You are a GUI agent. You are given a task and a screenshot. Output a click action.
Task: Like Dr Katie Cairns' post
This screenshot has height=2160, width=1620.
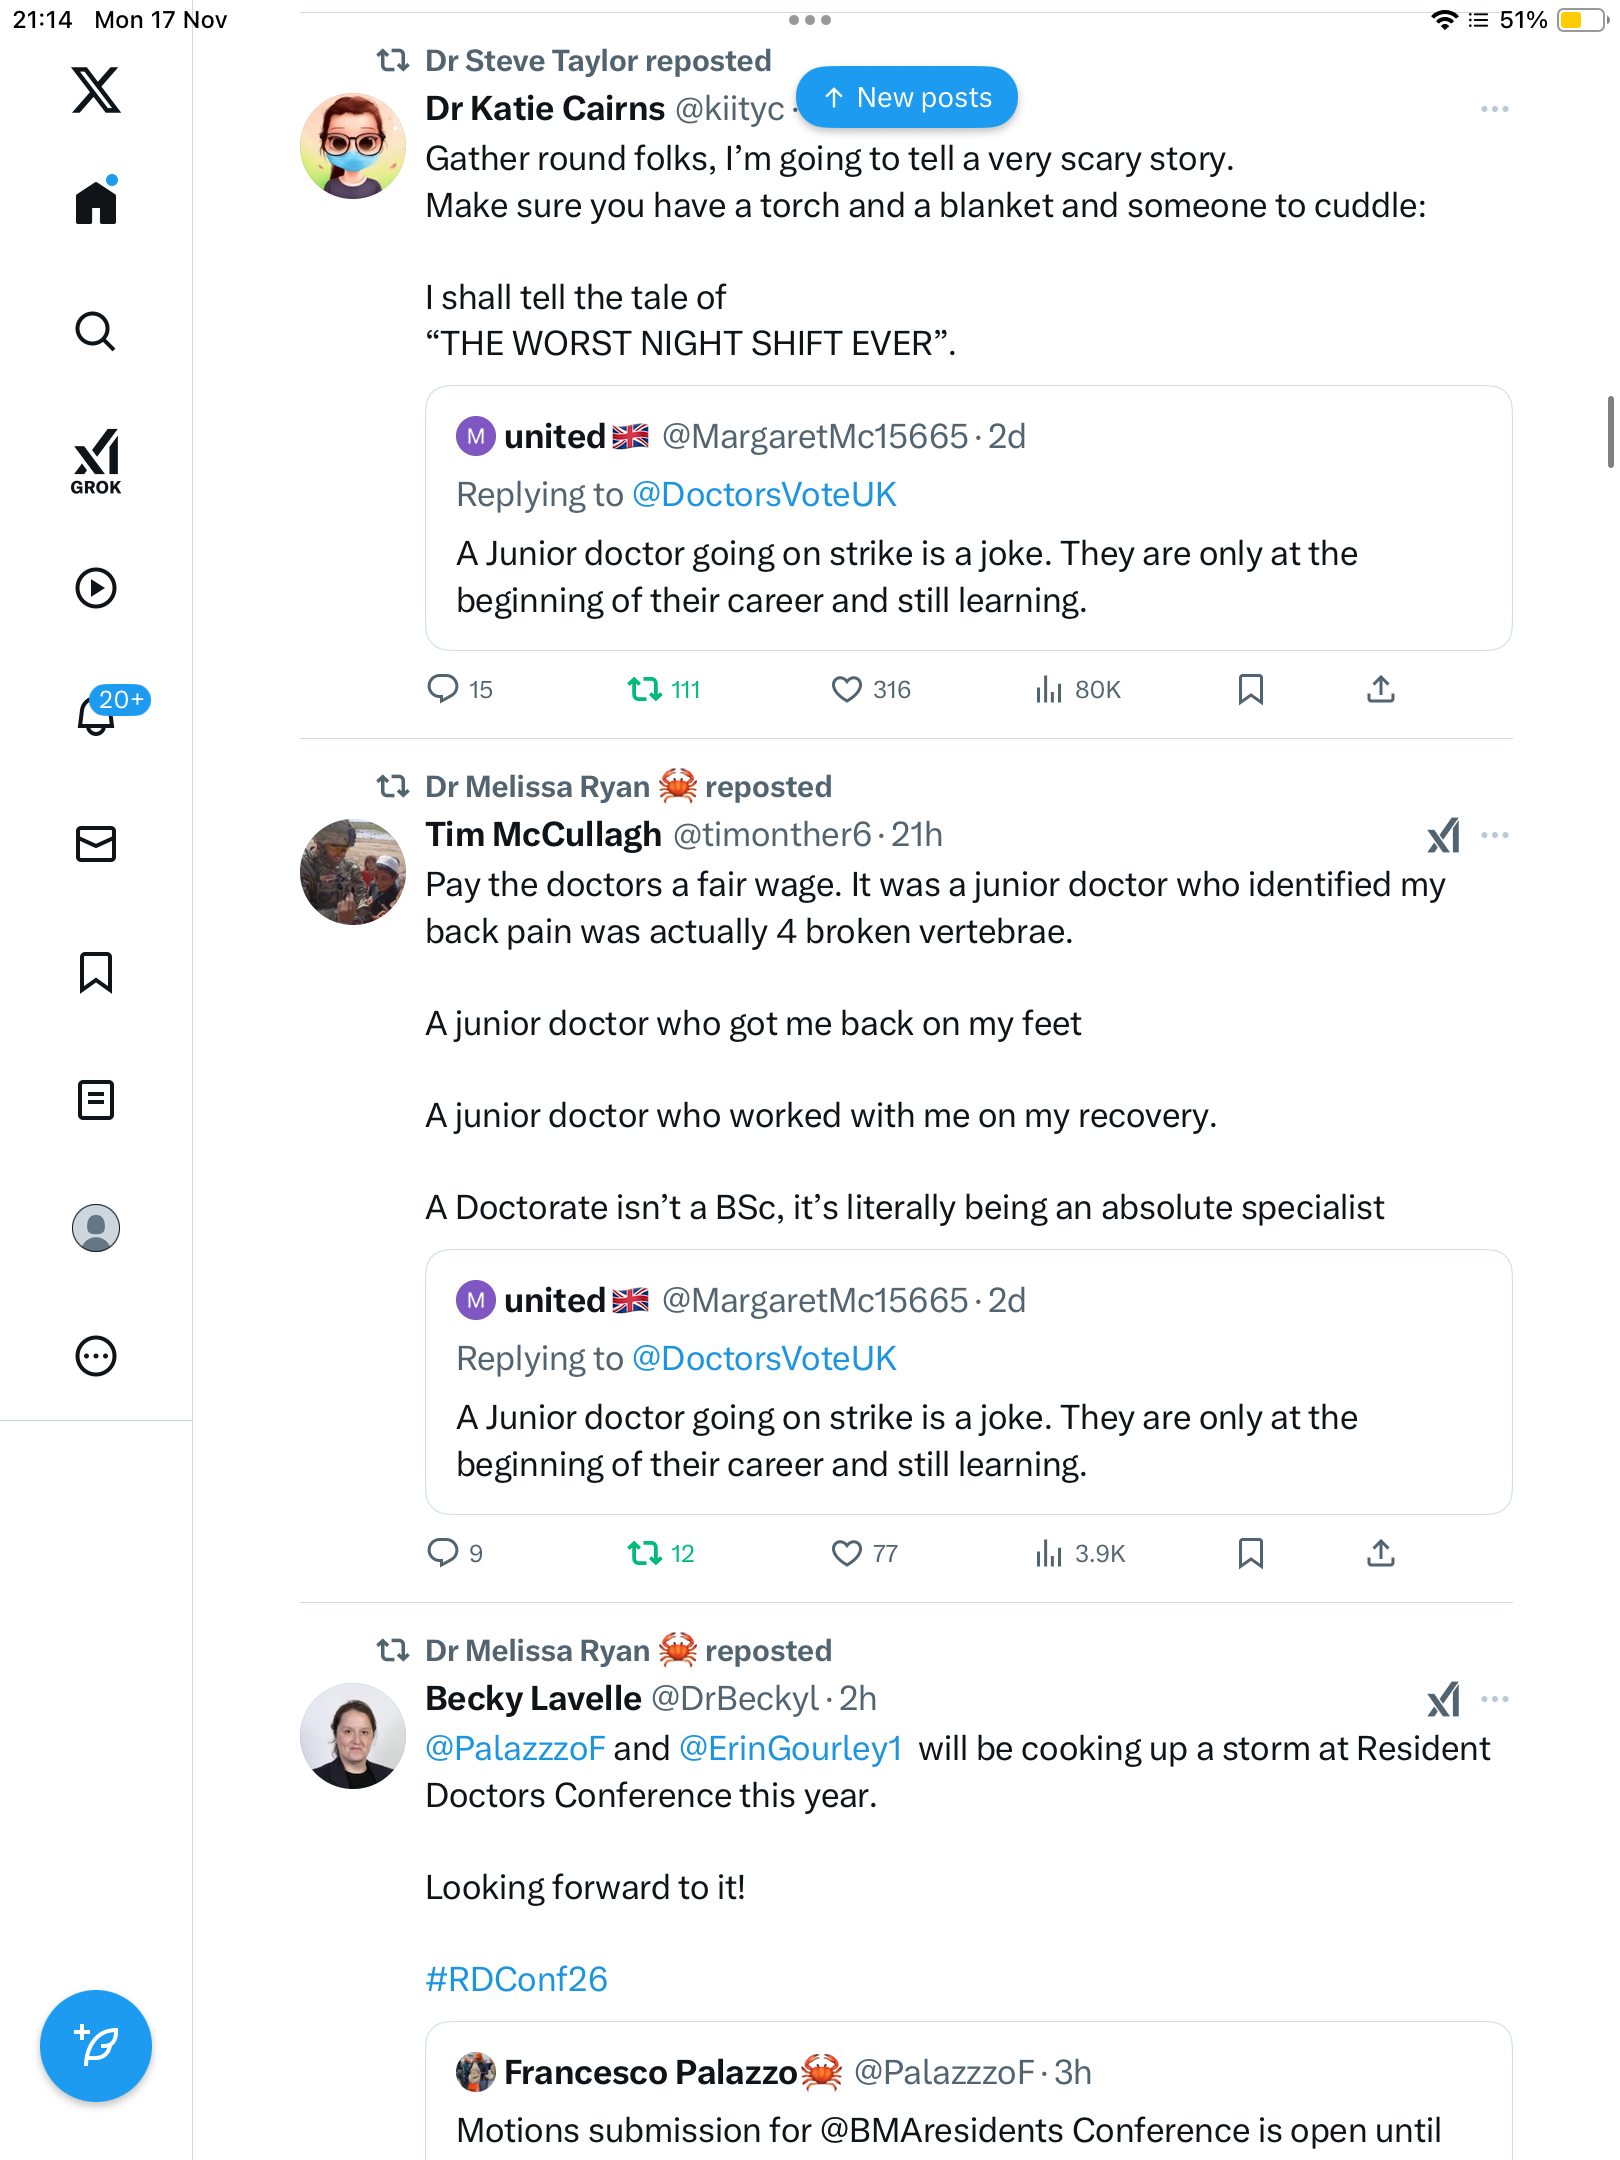pos(846,689)
